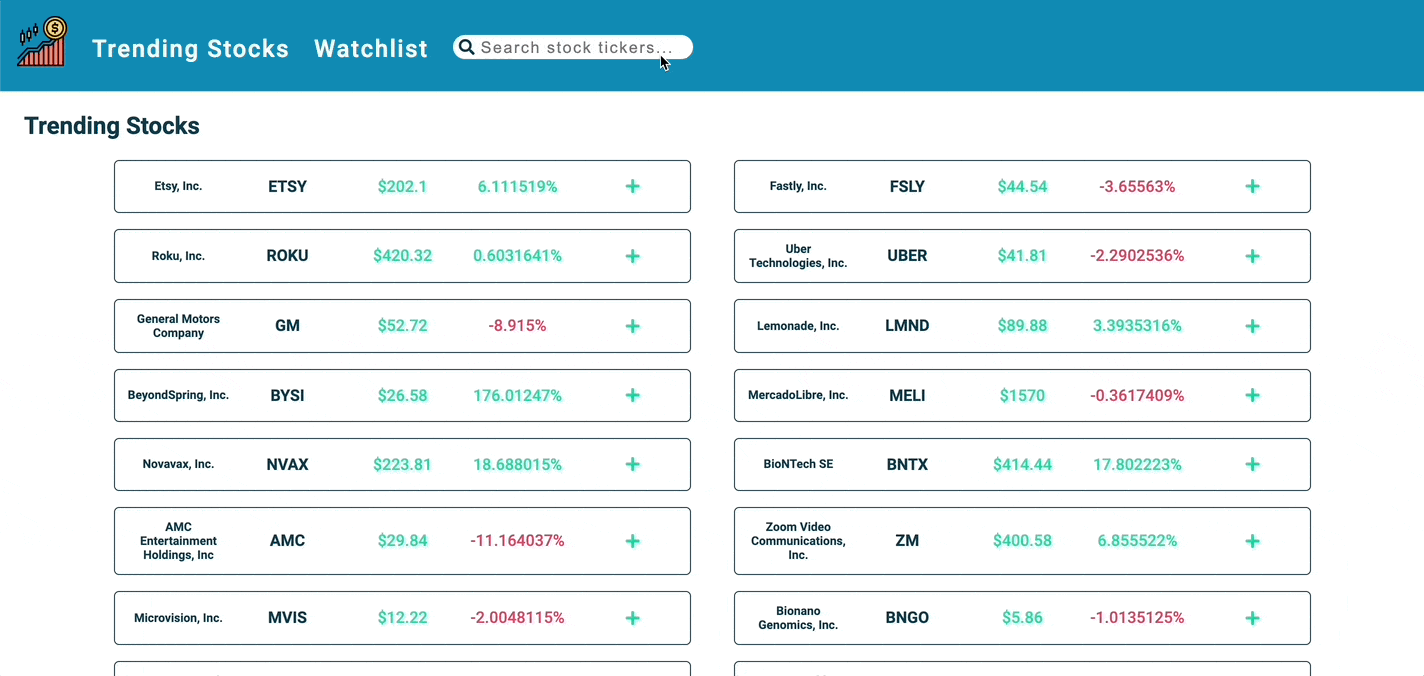Add ETSY to watchlist with plus icon
Screen dimensions: 1424x676
tap(632, 186)
